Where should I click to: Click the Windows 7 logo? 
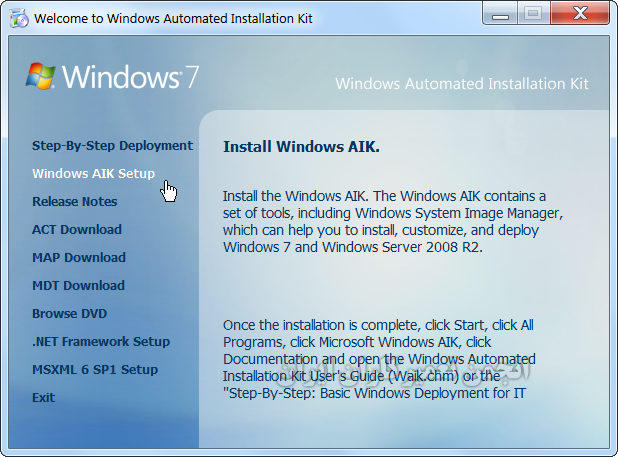tap(112, 76)
